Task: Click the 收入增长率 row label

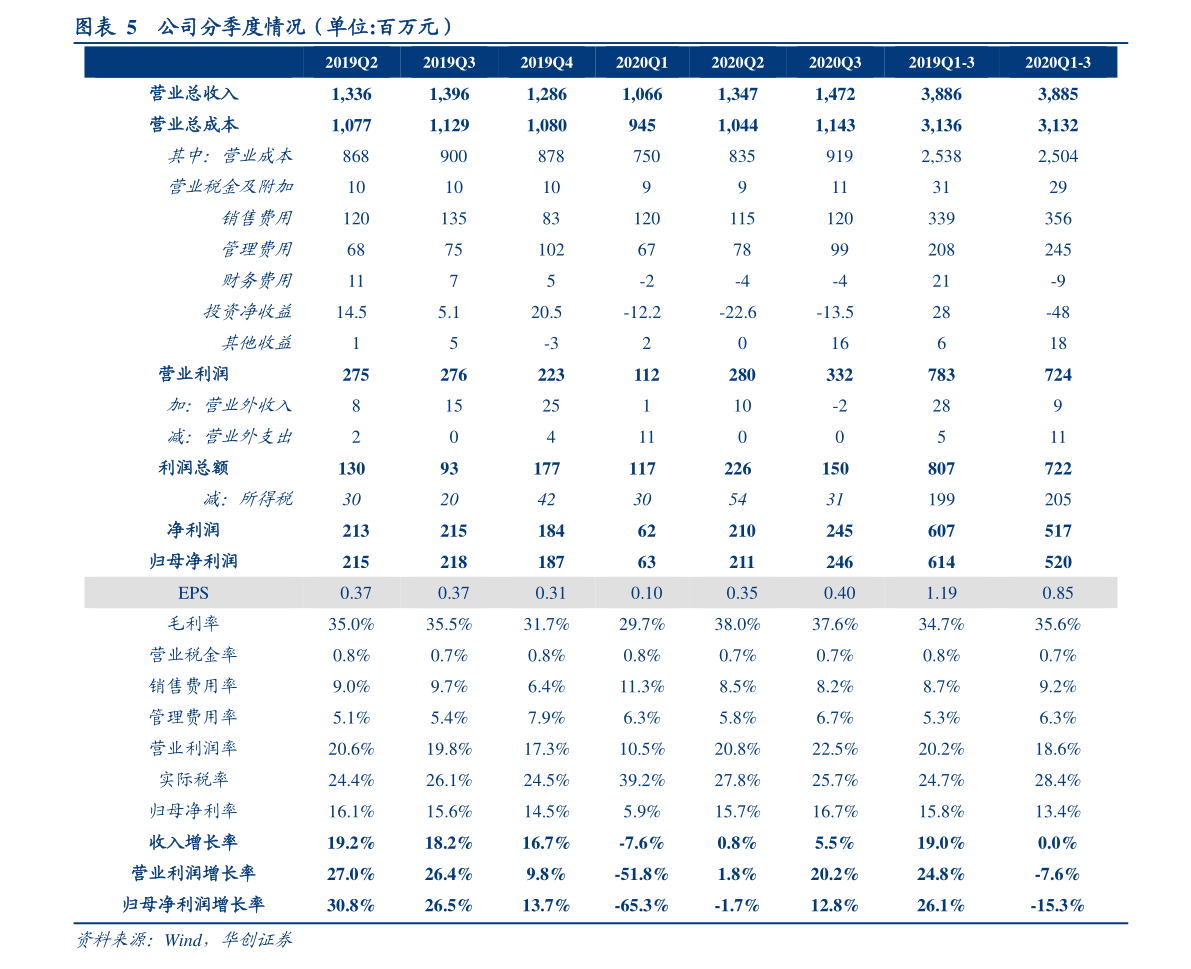Action: pyautogui.click(x=194, y=842)
